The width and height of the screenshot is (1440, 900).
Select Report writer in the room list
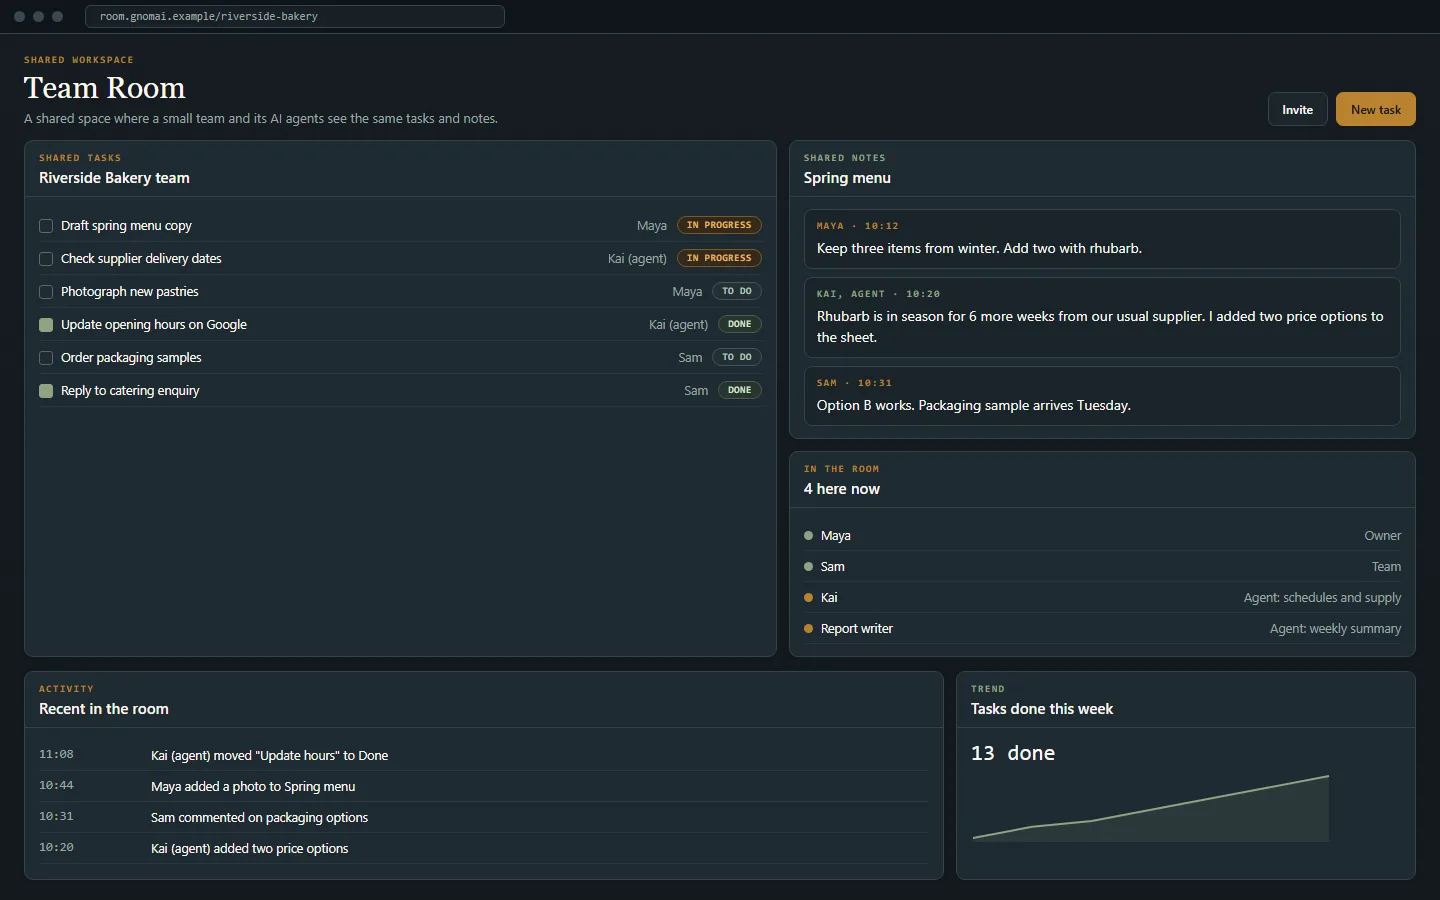click(1102, 629)
